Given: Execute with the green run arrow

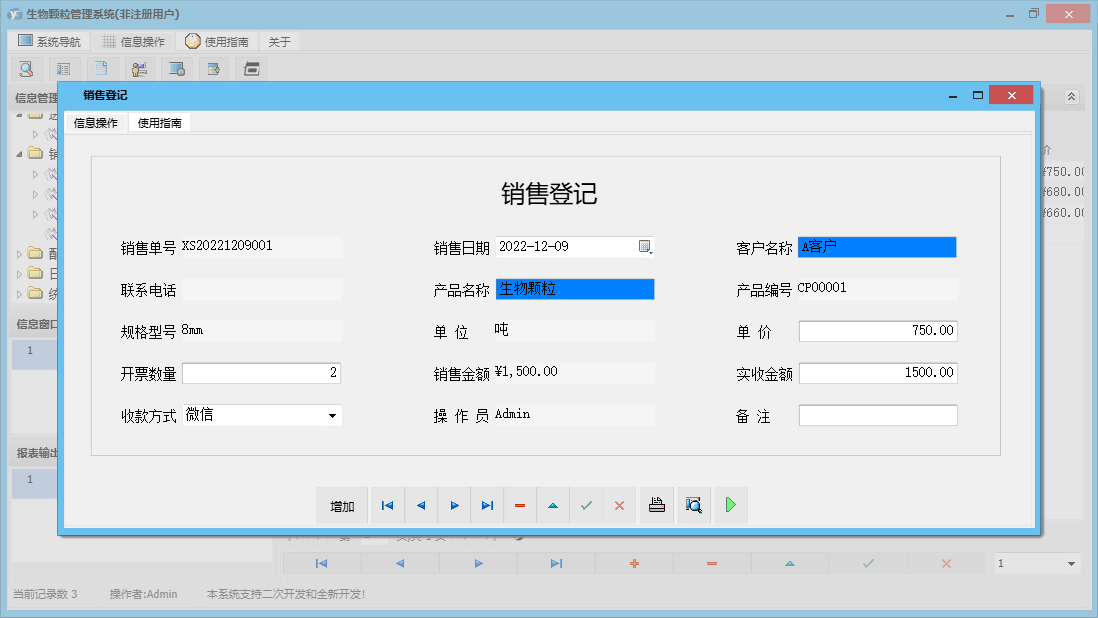Looking at the screenshot, I should click(x=730, y=505).
